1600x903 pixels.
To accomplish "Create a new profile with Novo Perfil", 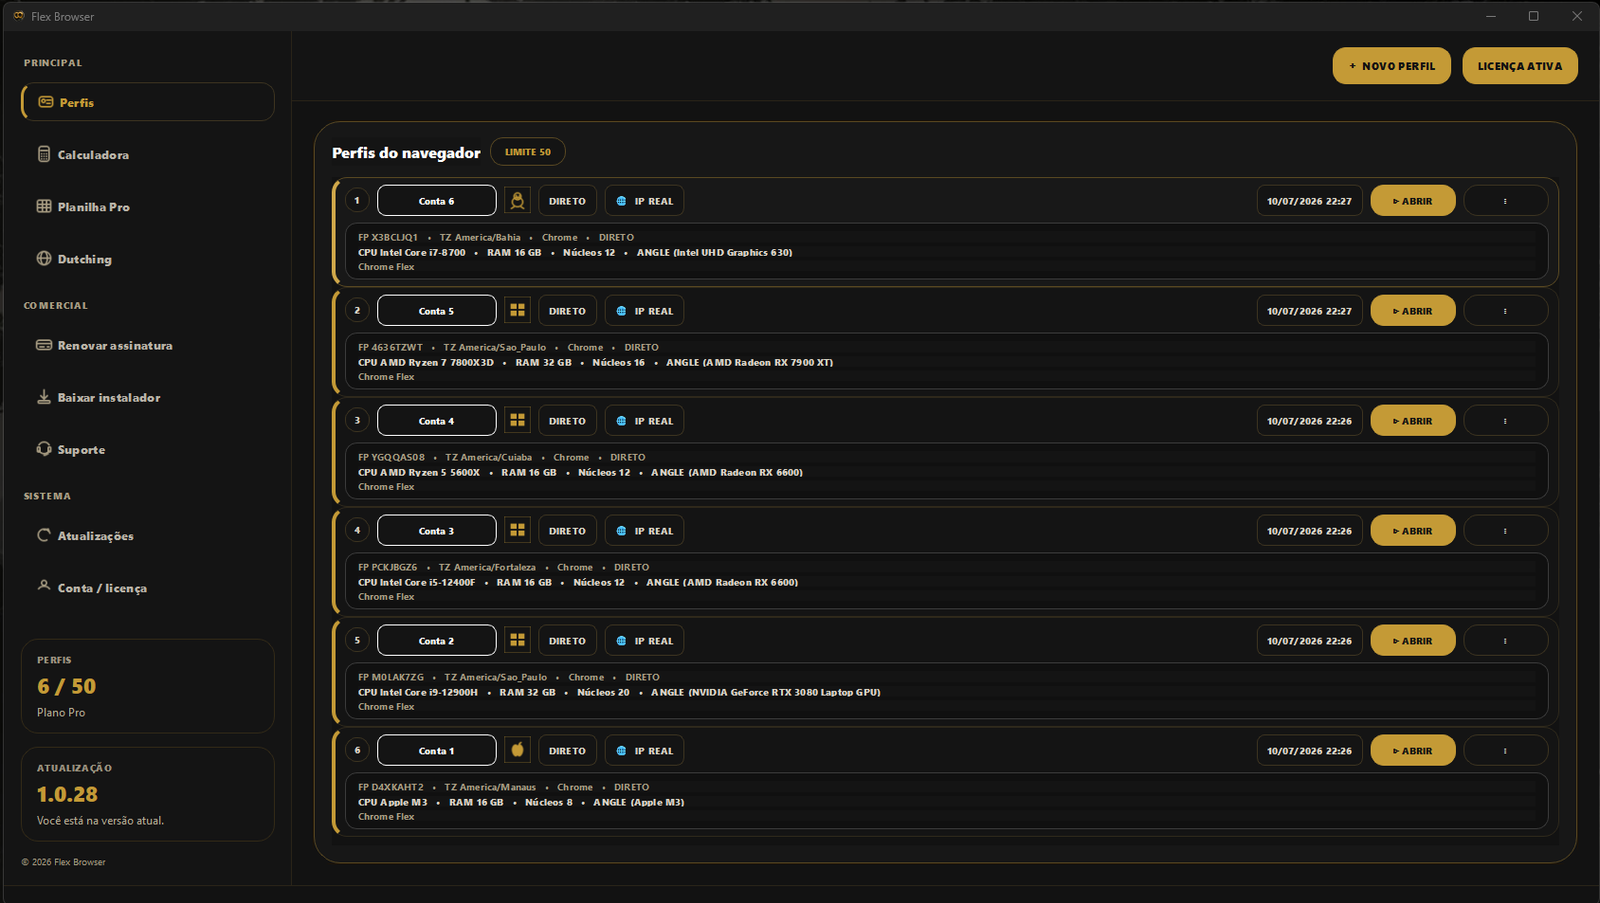I will [x=1391, y=66].
